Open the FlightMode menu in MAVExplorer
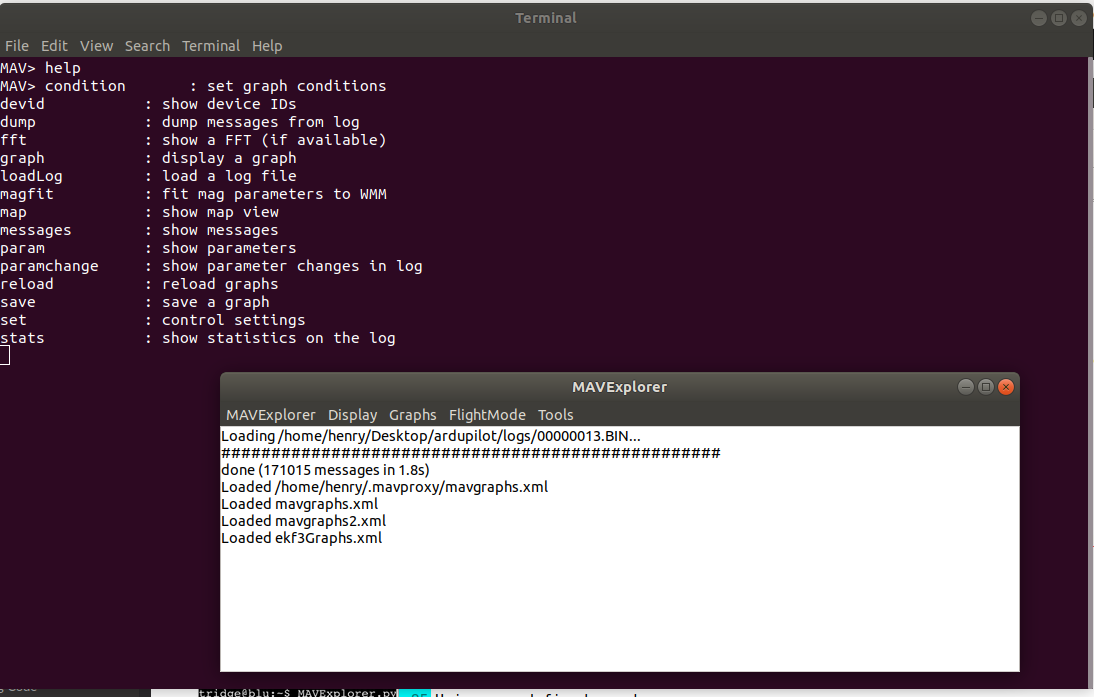 [487, 415]
